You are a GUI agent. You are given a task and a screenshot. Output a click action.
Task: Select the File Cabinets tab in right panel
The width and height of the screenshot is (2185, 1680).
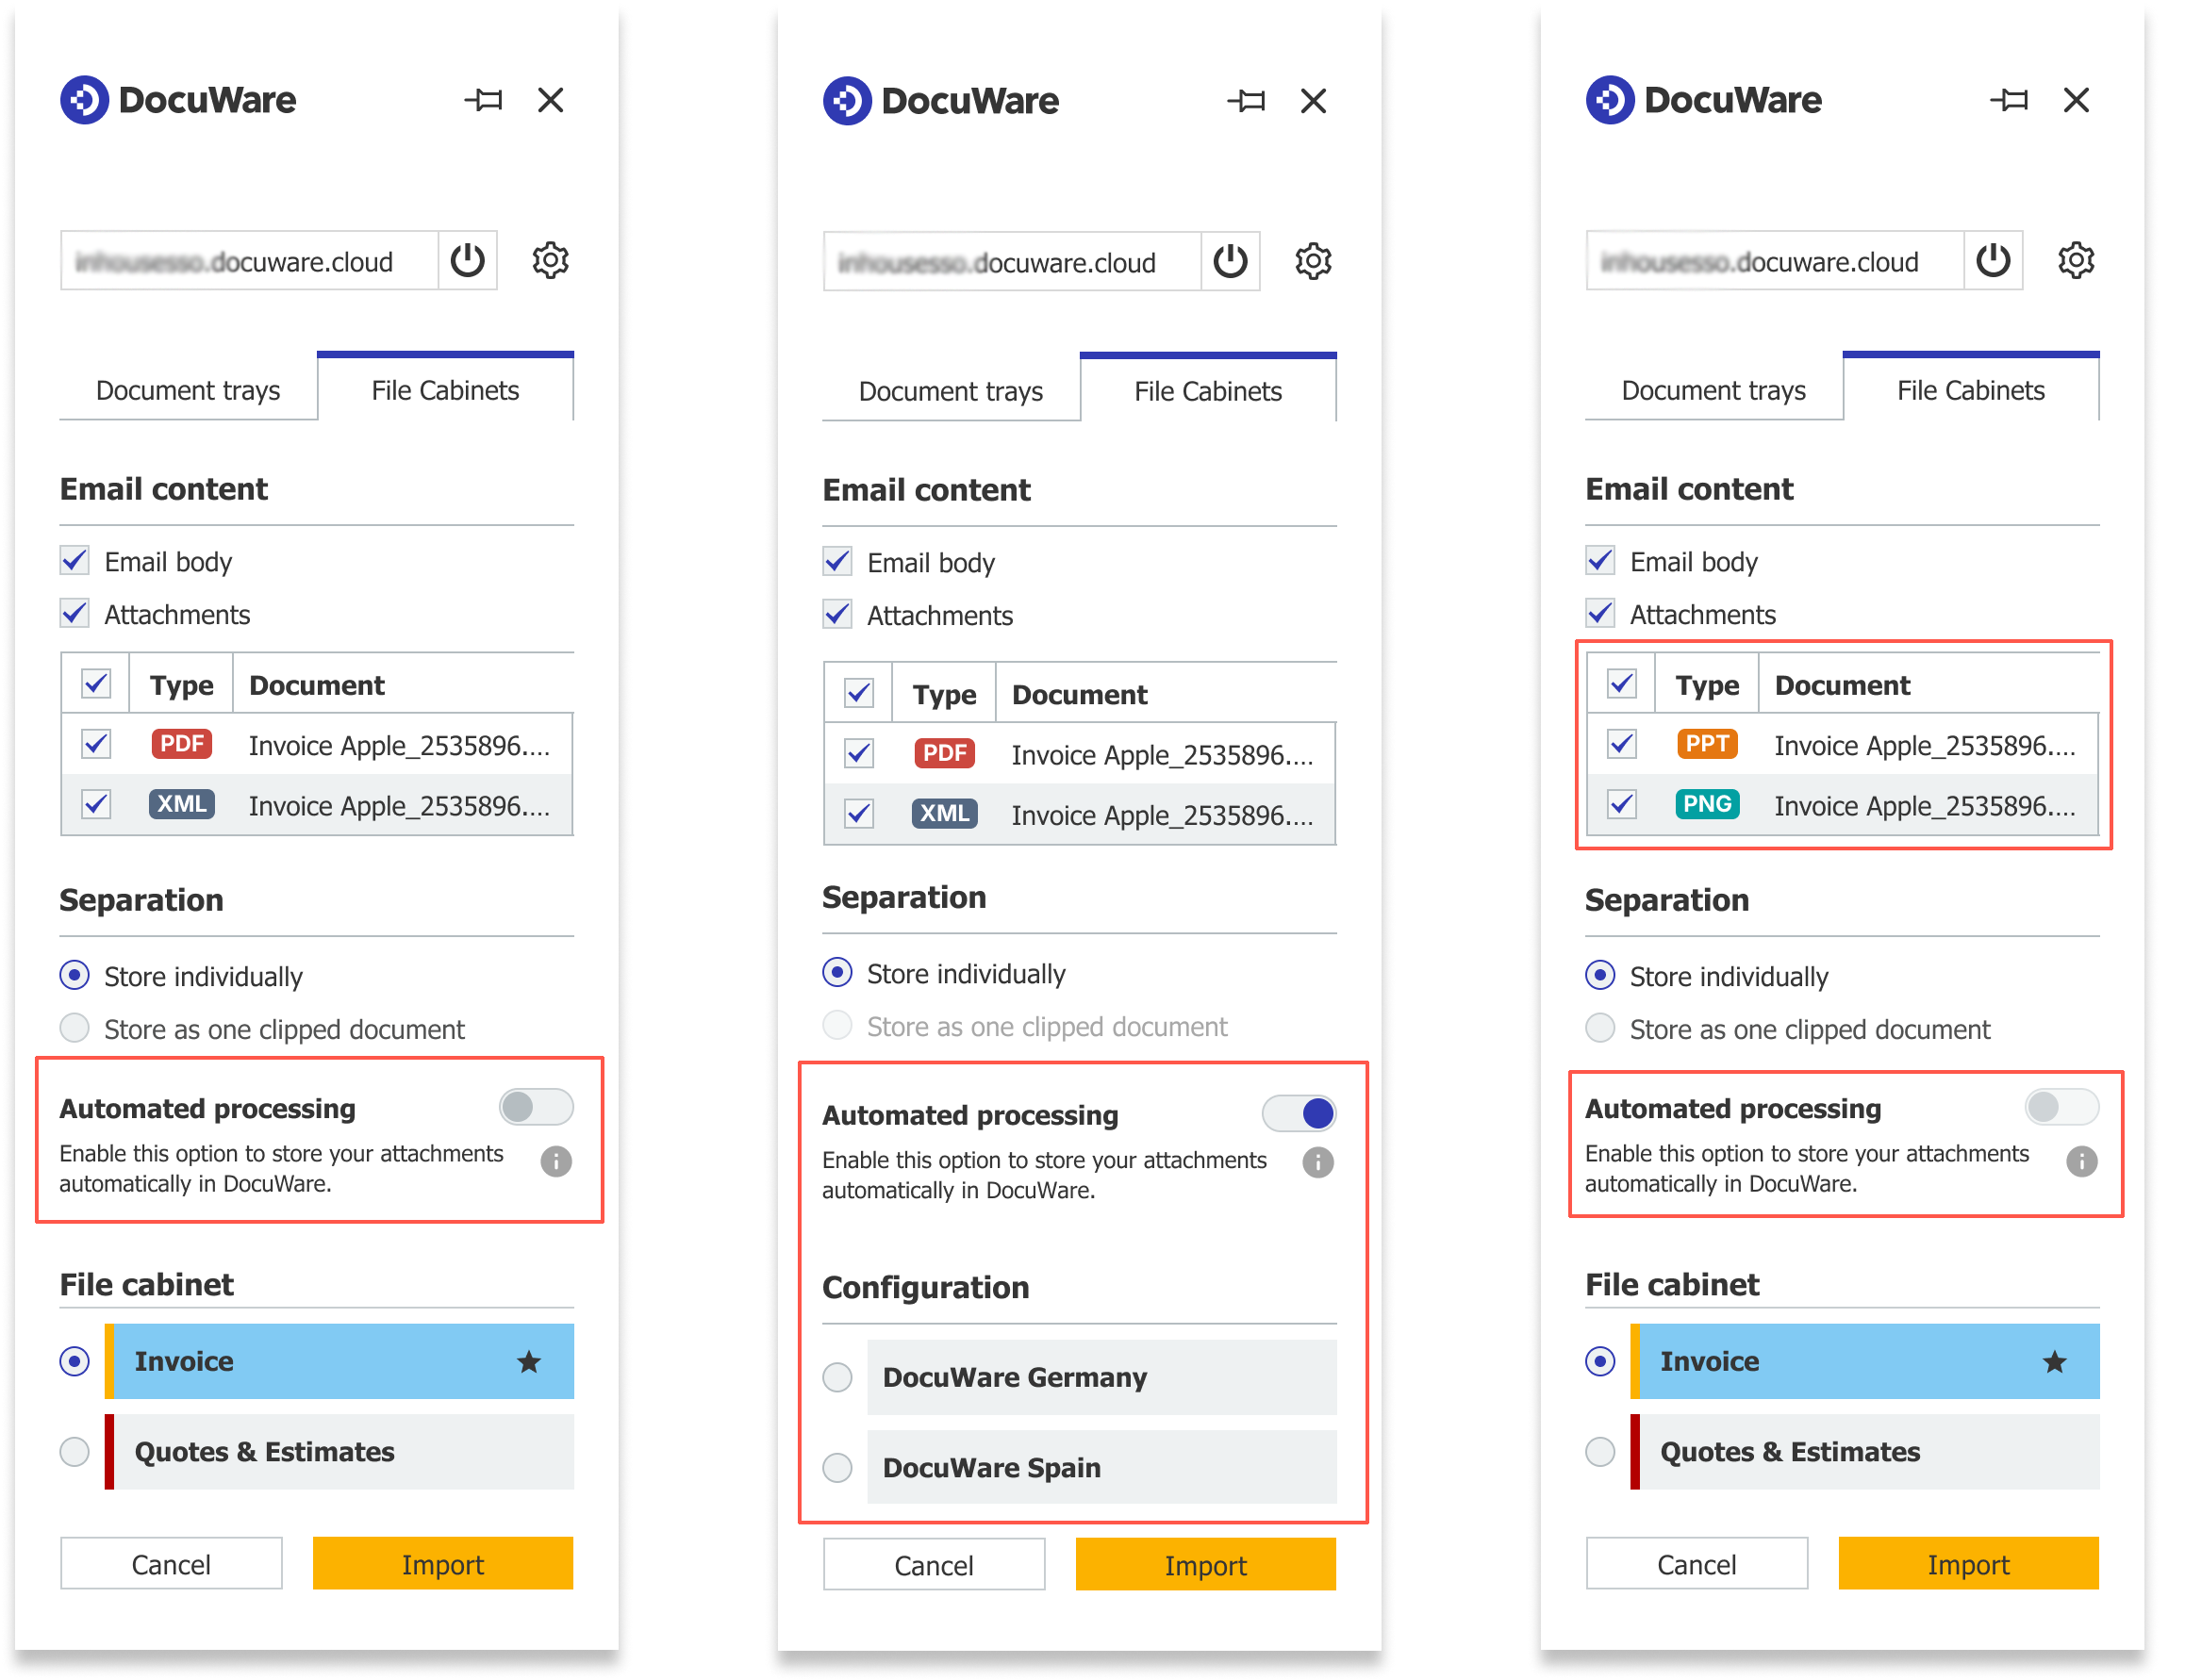pos(1970,390)
